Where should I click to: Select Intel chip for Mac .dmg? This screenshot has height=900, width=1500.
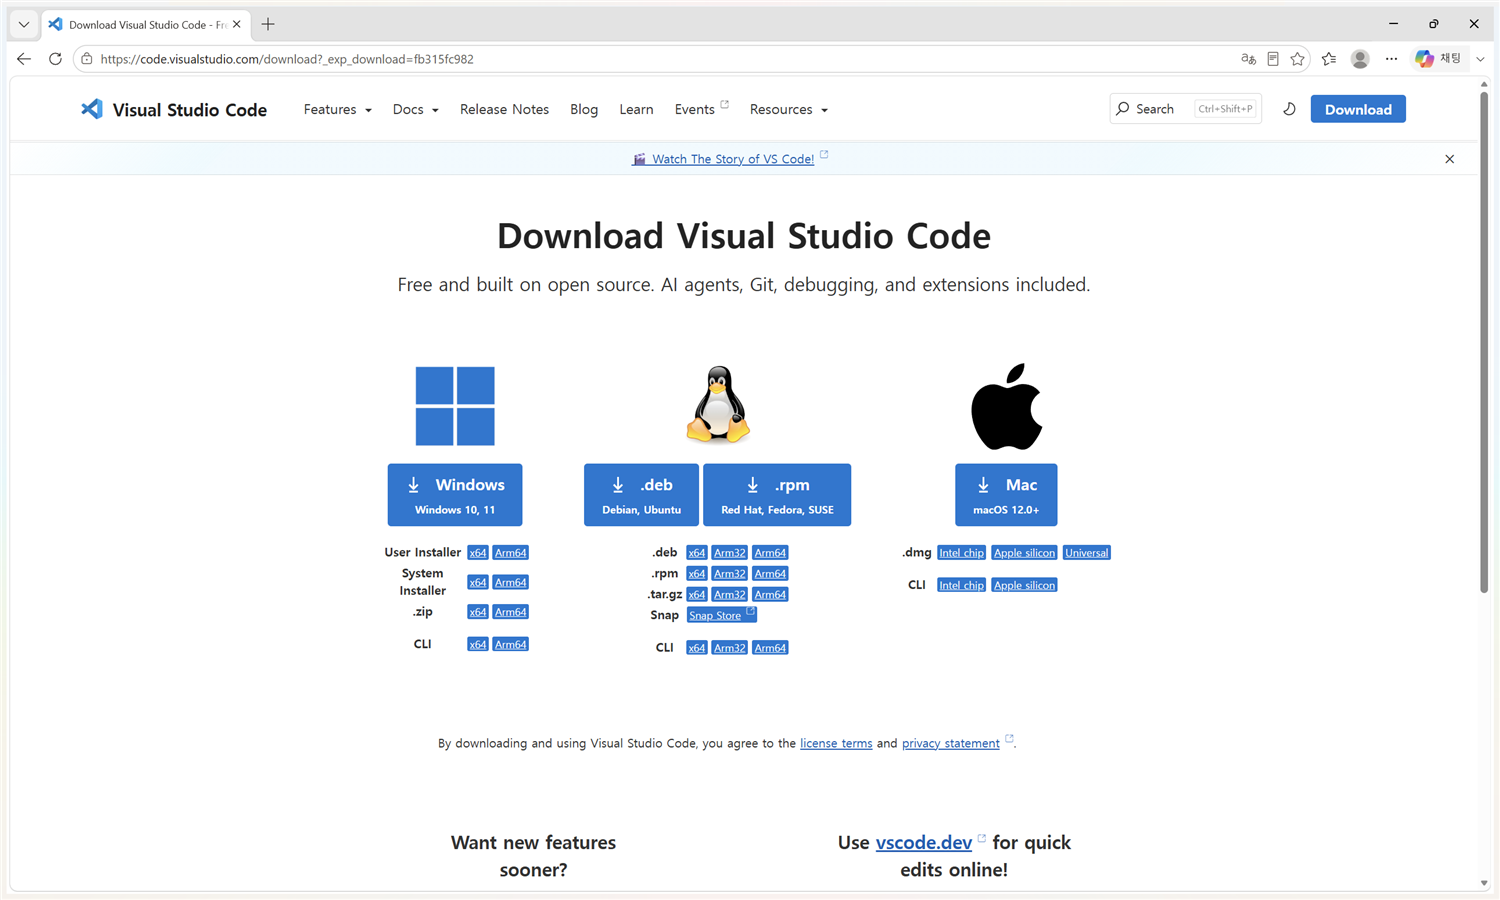click(962, 553)
